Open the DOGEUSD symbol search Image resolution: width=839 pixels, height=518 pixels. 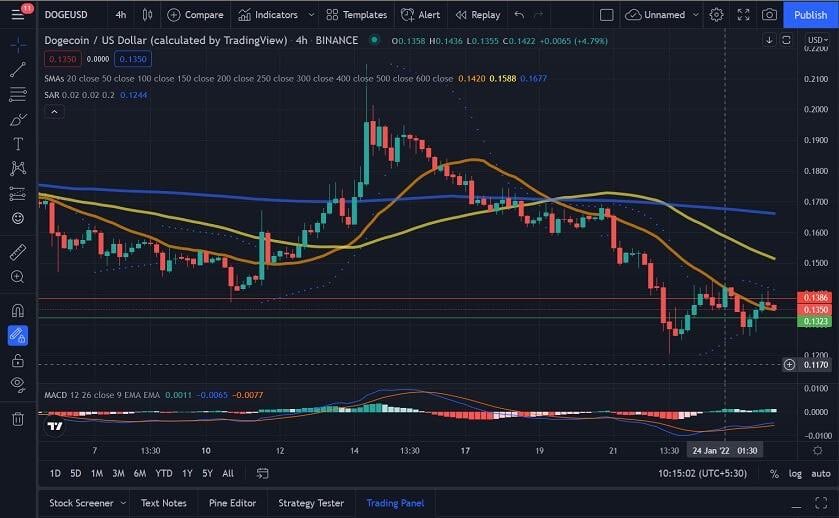click(x=66, y=14)
